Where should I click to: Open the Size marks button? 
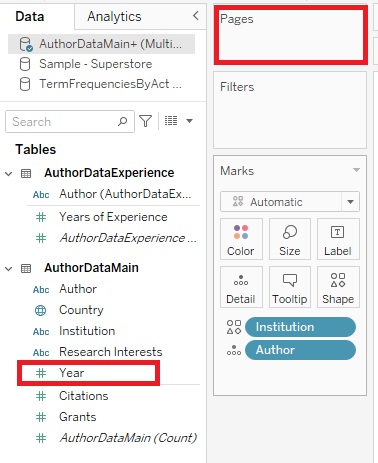tap(290, 239)
